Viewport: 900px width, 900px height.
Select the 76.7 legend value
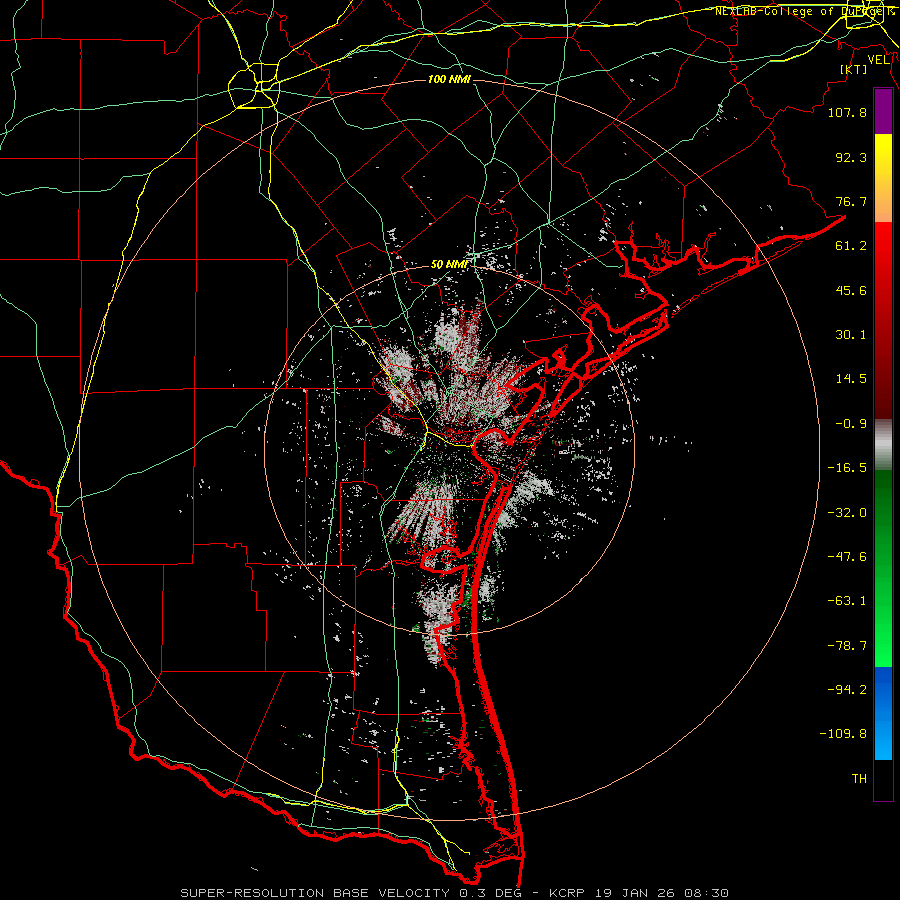click(851, 201)
